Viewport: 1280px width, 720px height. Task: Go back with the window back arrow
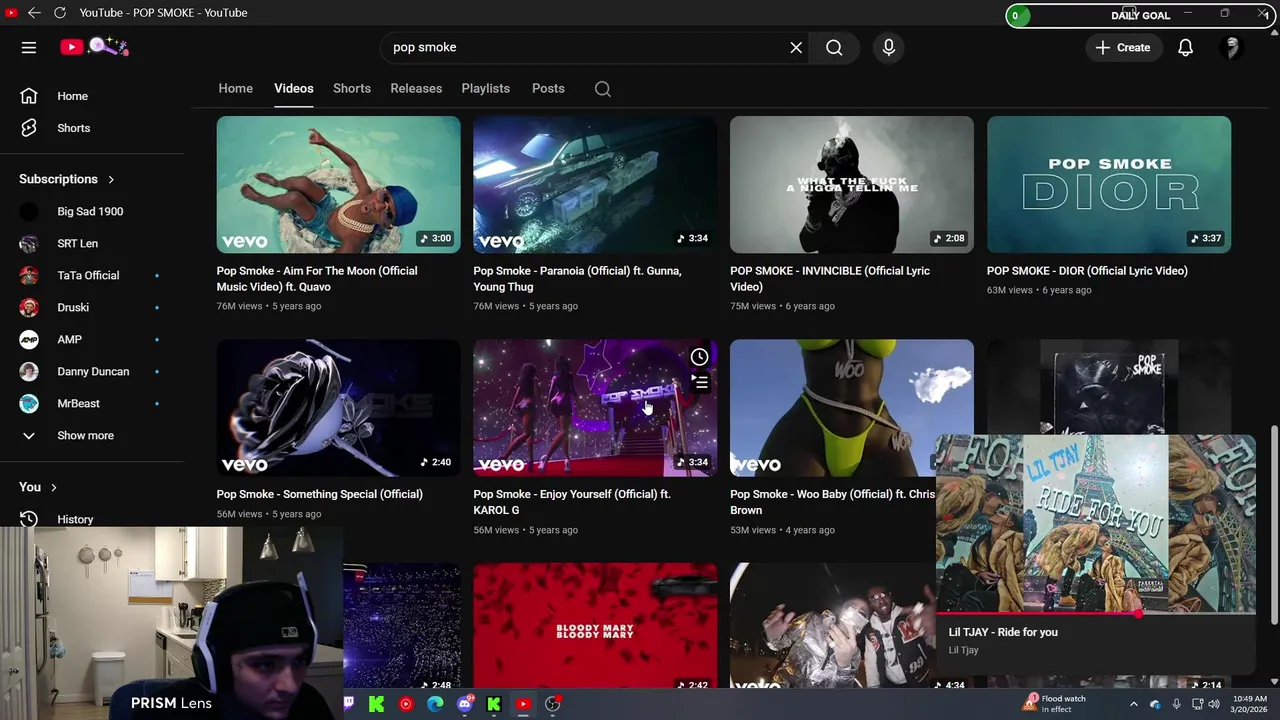pos(34,13)
